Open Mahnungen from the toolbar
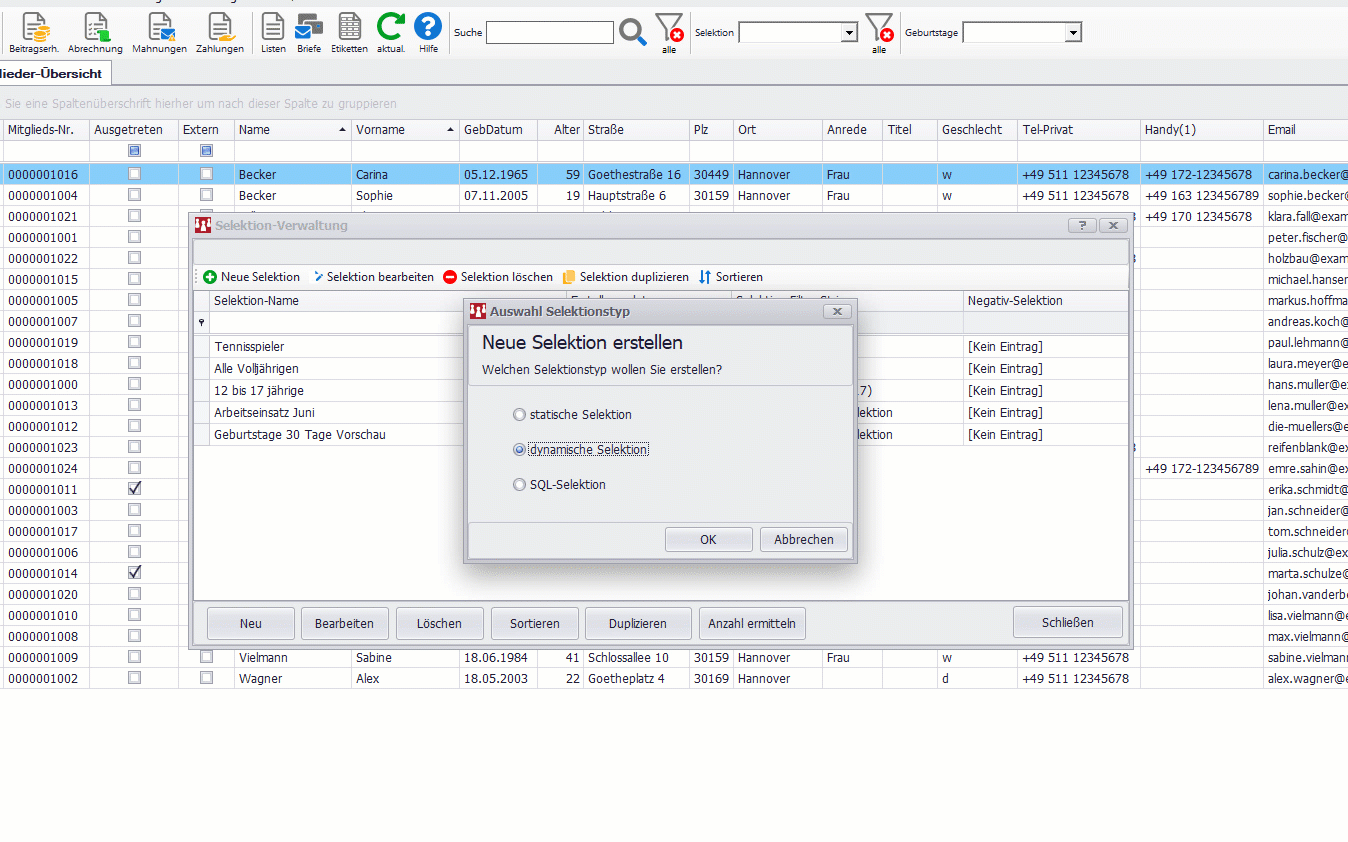This screenshot has width=1348, height=842. (x=159, y=28)
